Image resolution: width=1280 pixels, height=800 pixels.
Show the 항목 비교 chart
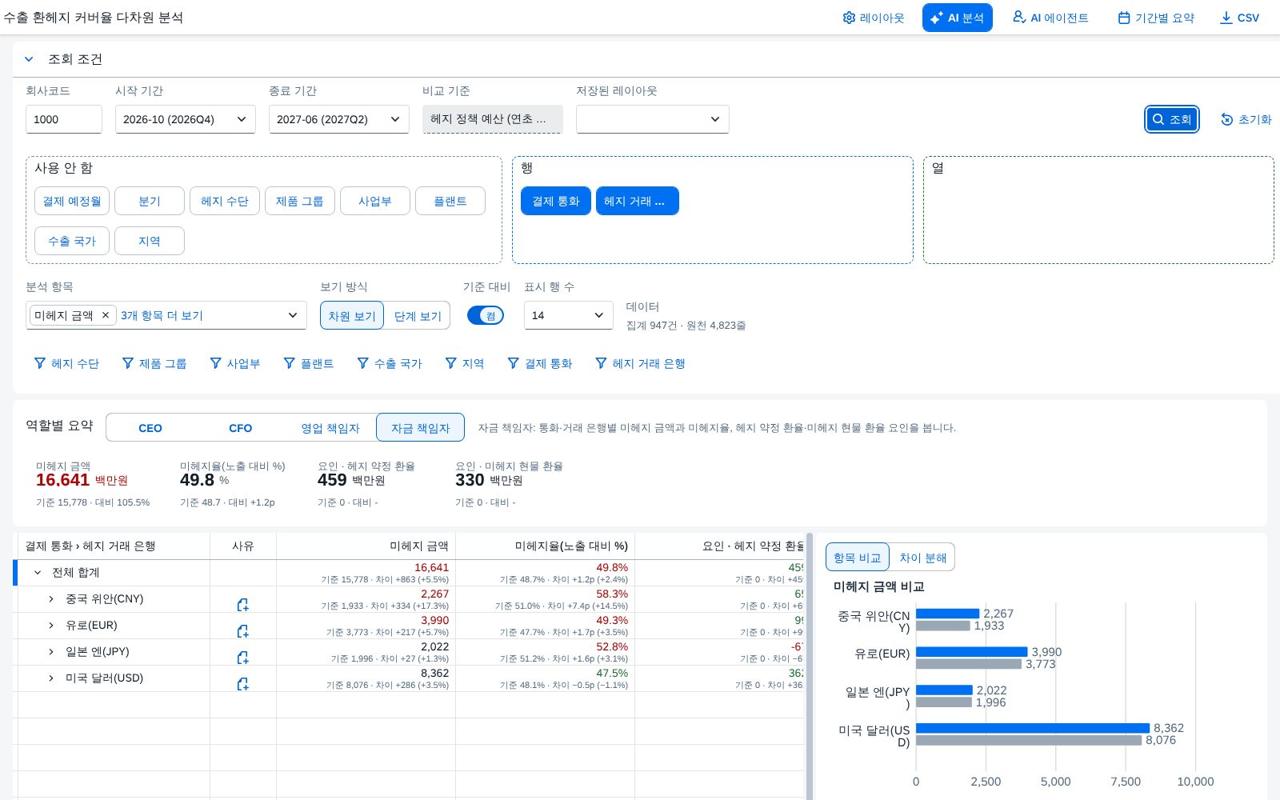click(x=857, y=557)
